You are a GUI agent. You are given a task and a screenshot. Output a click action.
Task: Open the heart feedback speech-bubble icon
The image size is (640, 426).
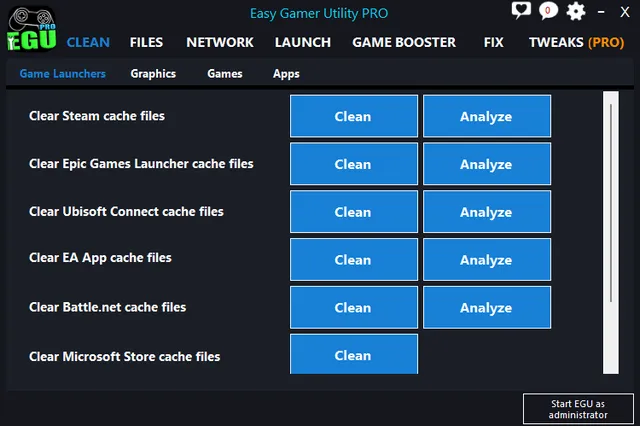(x=521, y=10)
